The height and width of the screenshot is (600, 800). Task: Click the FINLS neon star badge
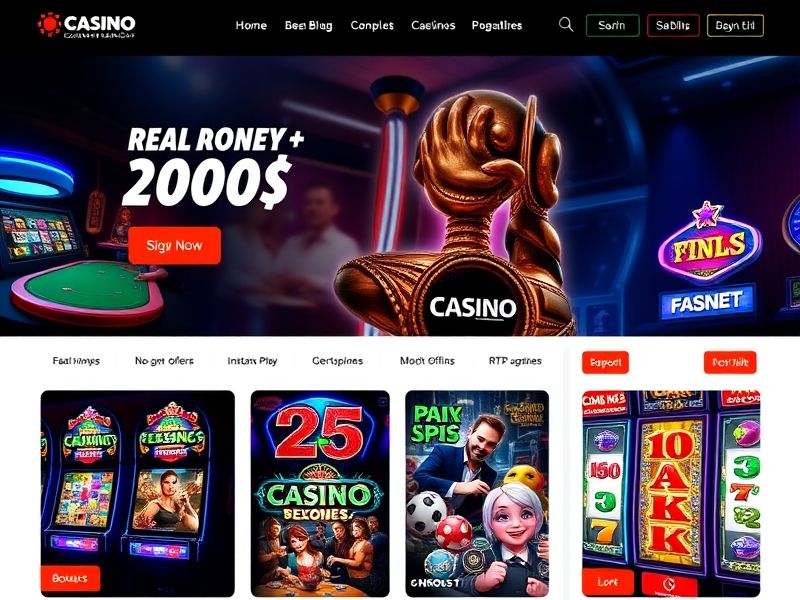click(709, 242)
